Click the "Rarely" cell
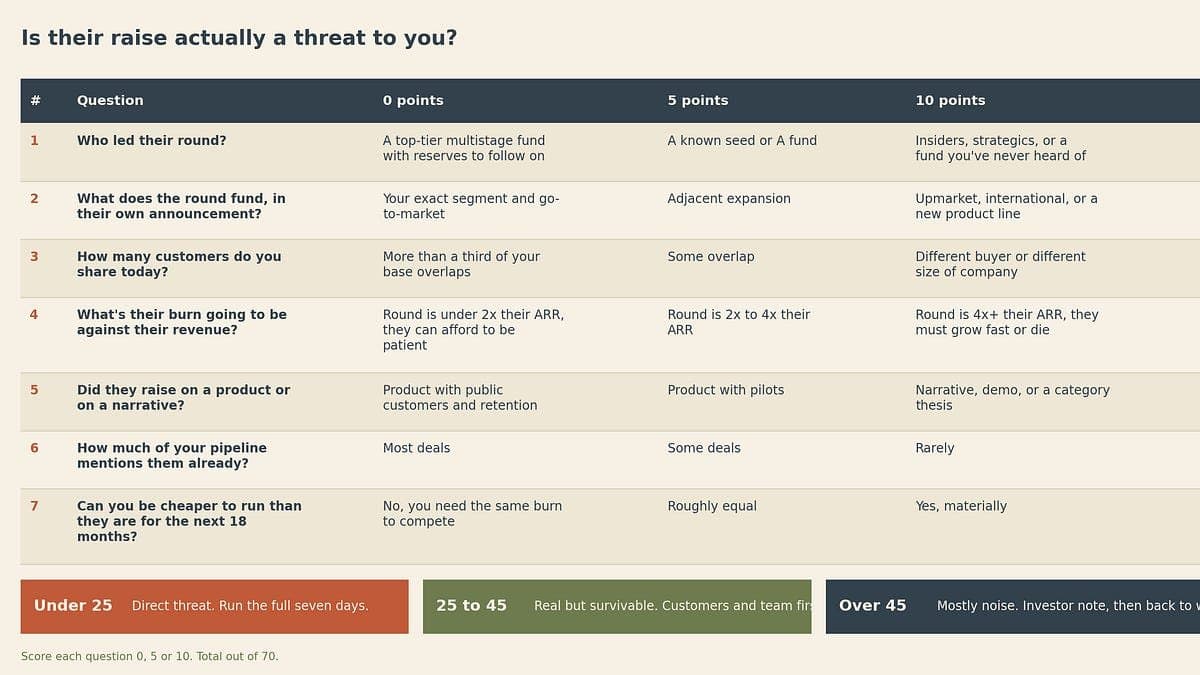The height and width of the screenshot is (675, 1200). pyautogui.click(x=935, y=449)
